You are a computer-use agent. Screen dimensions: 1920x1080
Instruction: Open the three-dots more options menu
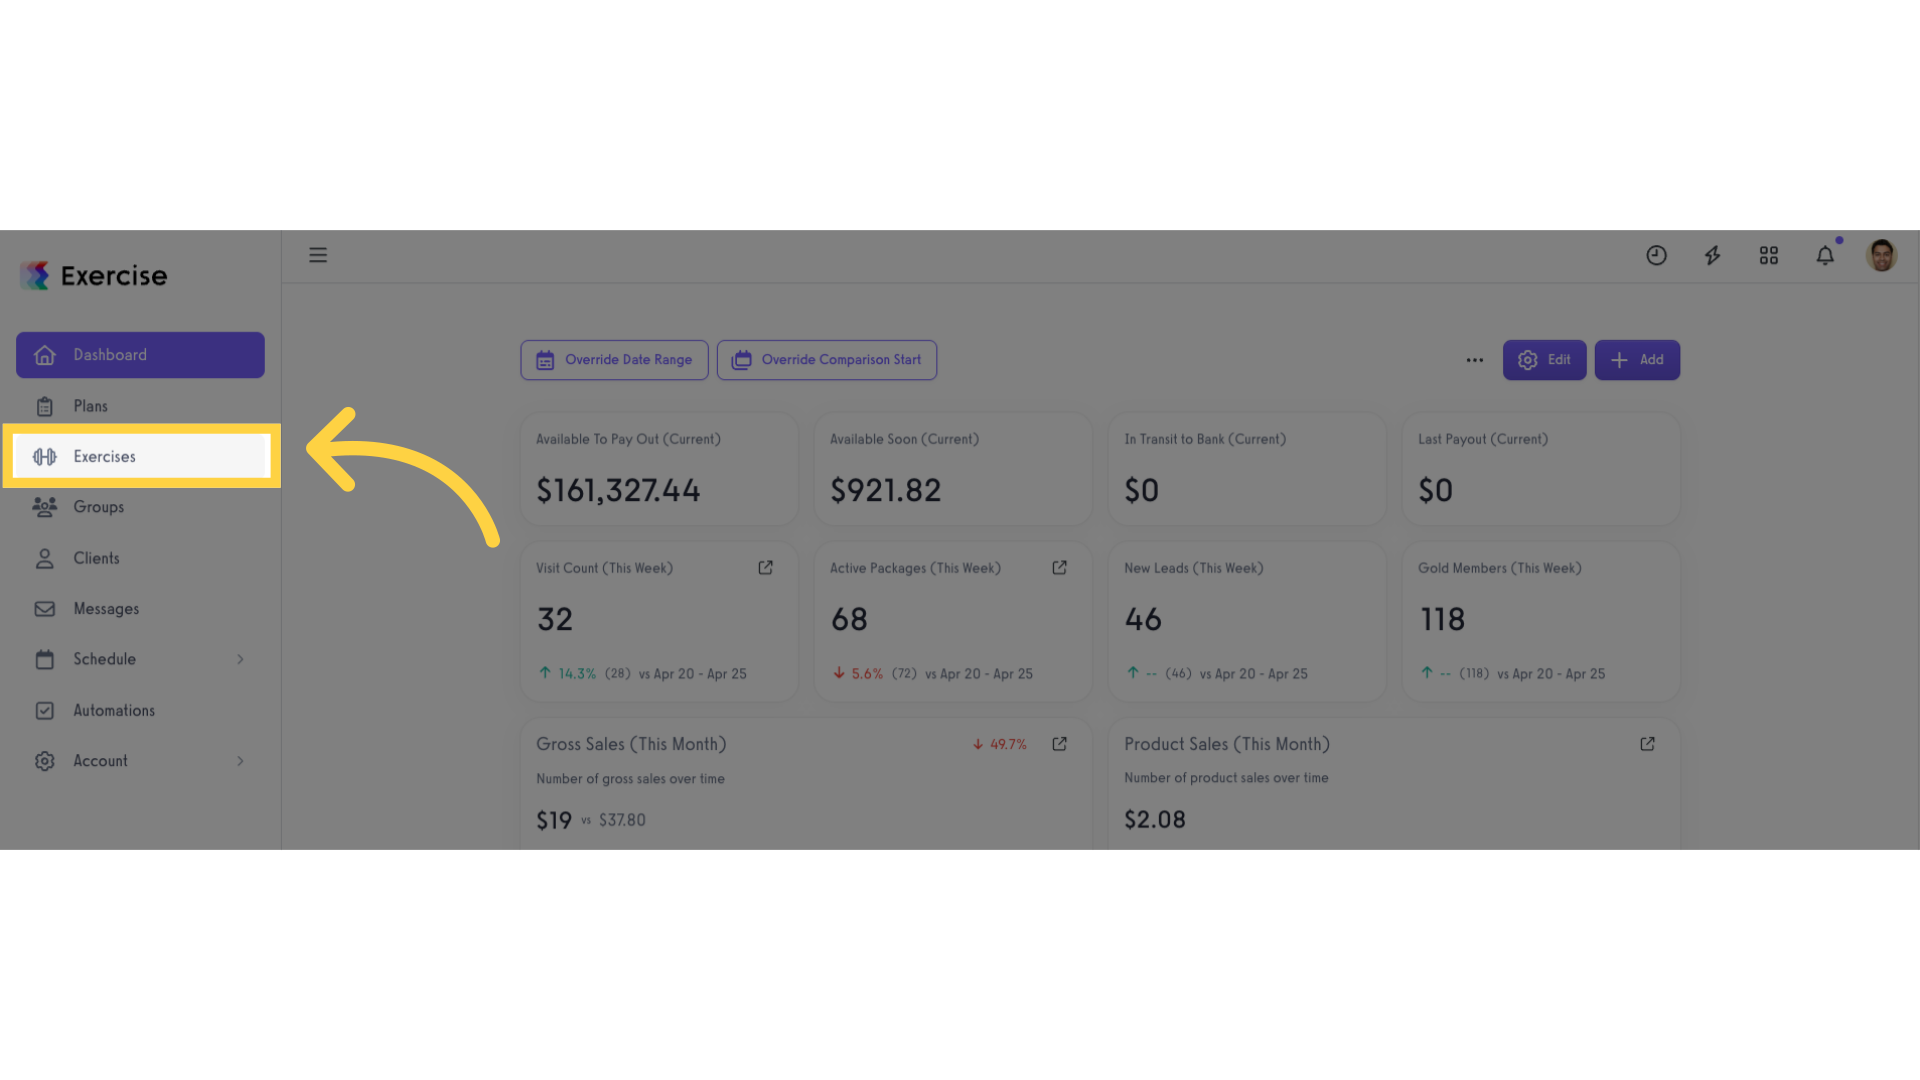click(x=1475, y=360)
